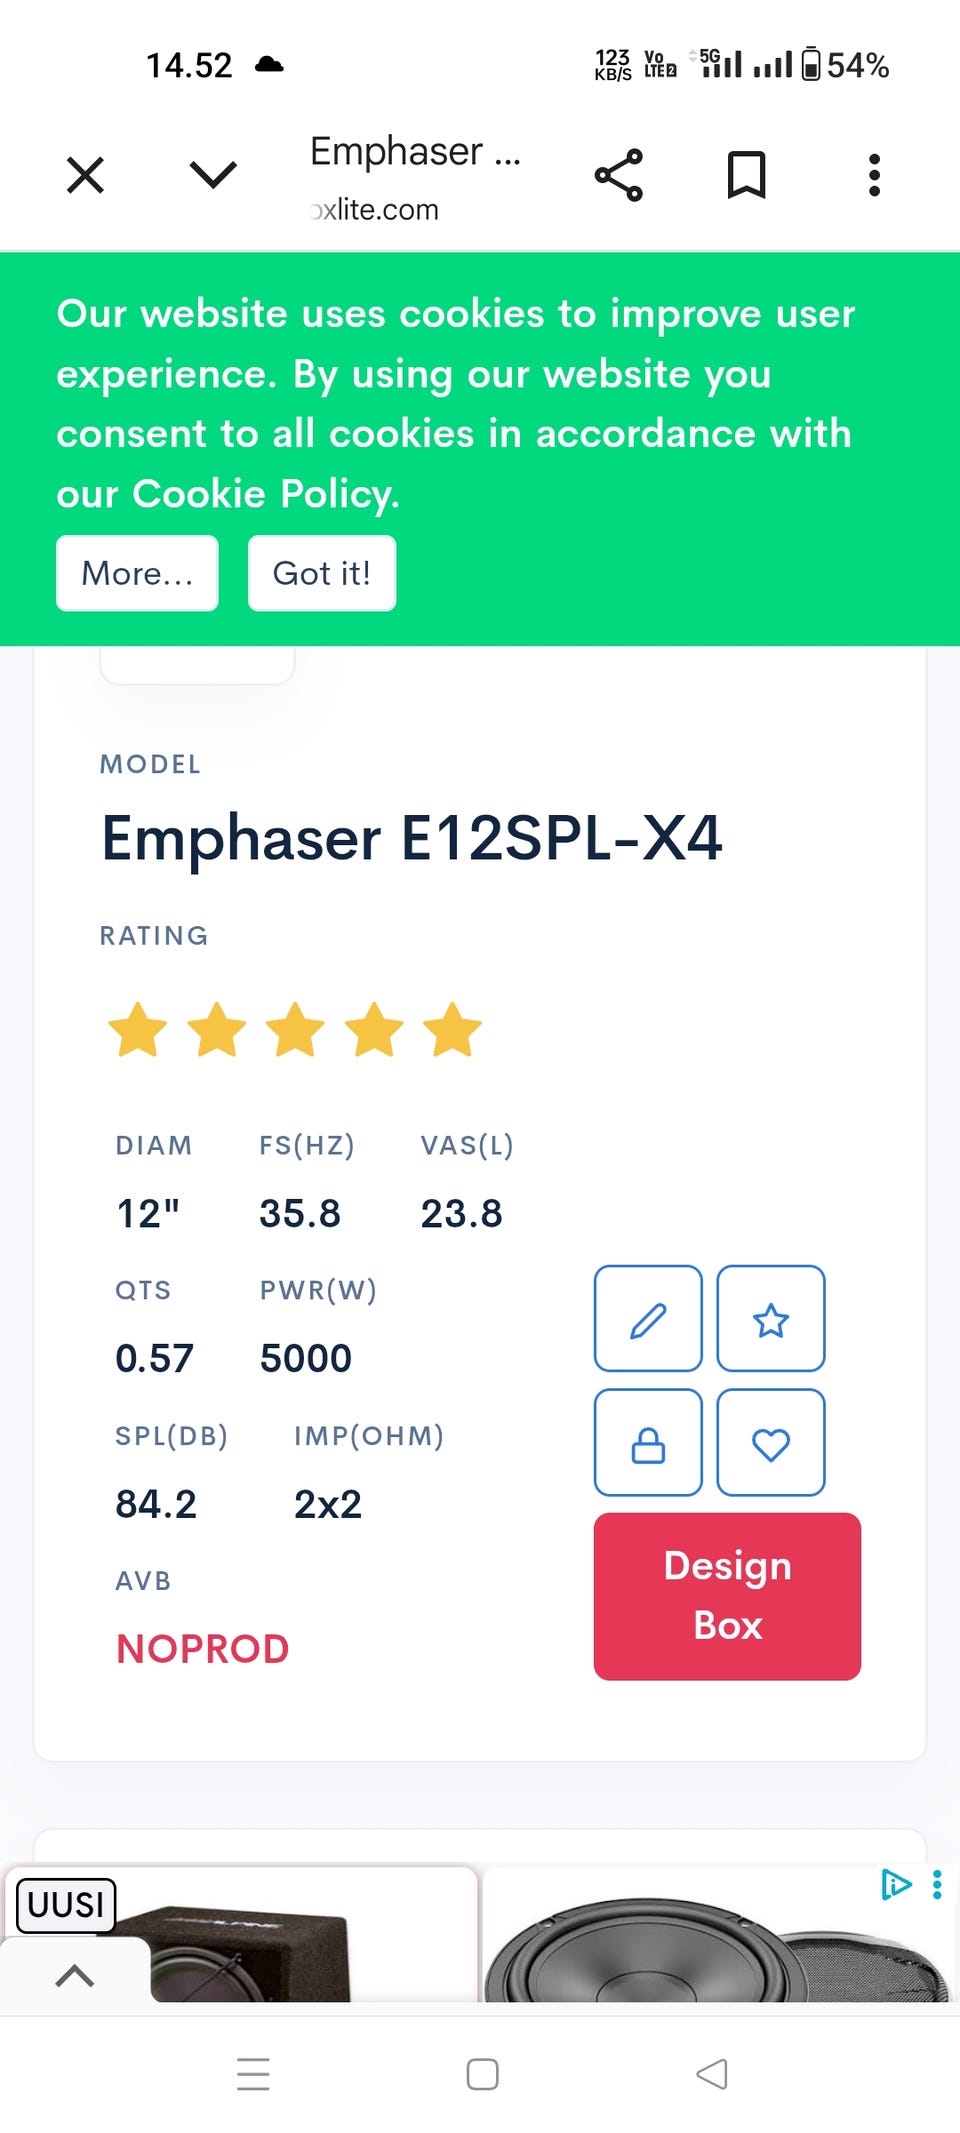Bookmark this page with bookmark icon
The width and height of the screenshot is (960, 2133).
746,176
